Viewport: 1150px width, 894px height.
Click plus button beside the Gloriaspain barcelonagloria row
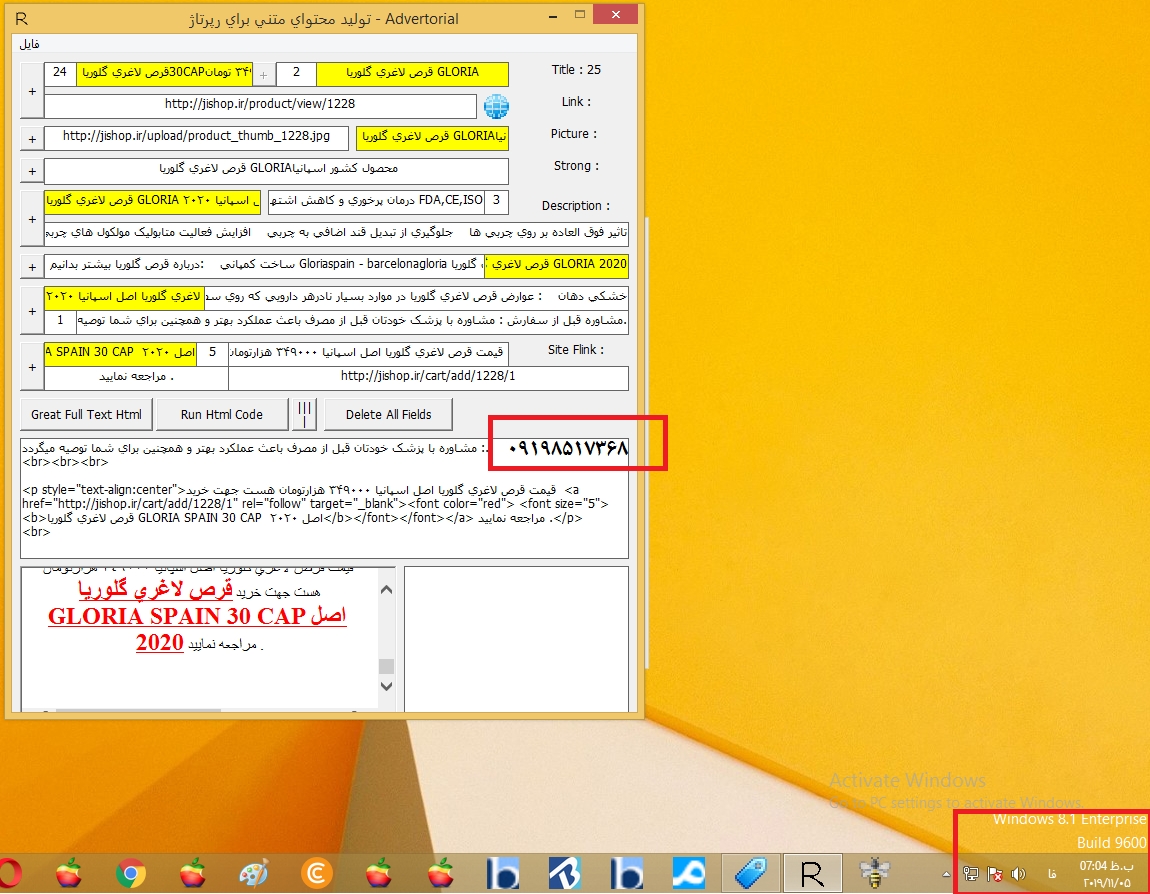(x=32, y=267)
